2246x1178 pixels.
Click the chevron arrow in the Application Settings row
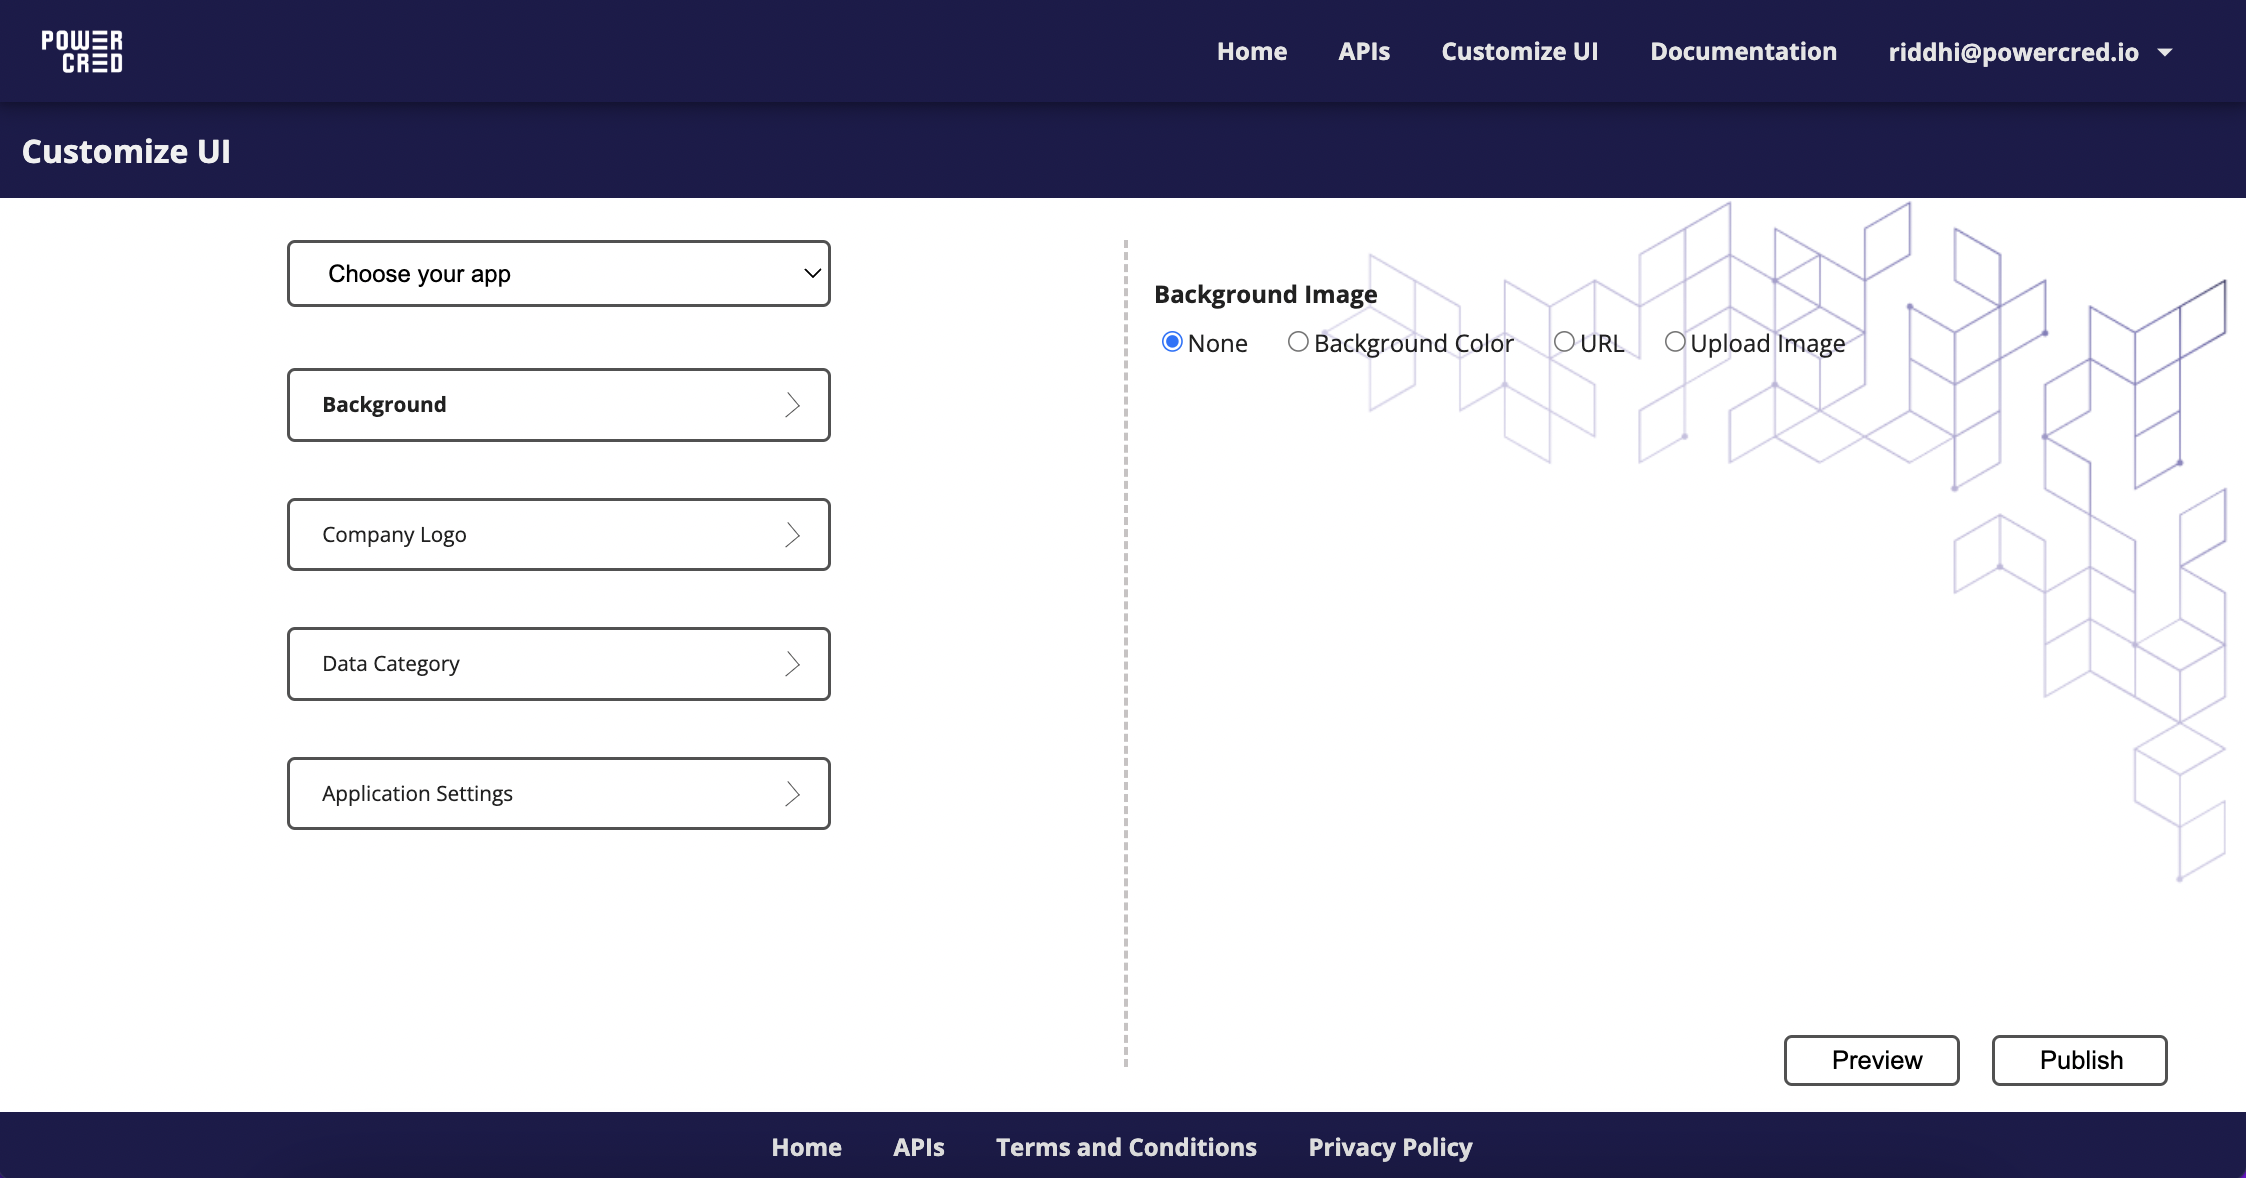point(792,794)
